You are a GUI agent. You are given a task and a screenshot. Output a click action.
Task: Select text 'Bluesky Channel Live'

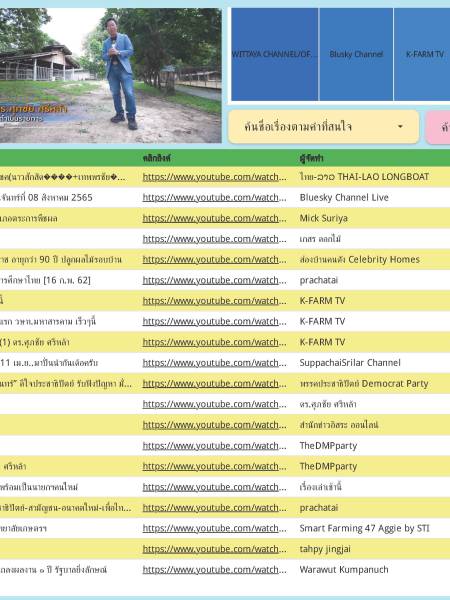click(344, 197)
